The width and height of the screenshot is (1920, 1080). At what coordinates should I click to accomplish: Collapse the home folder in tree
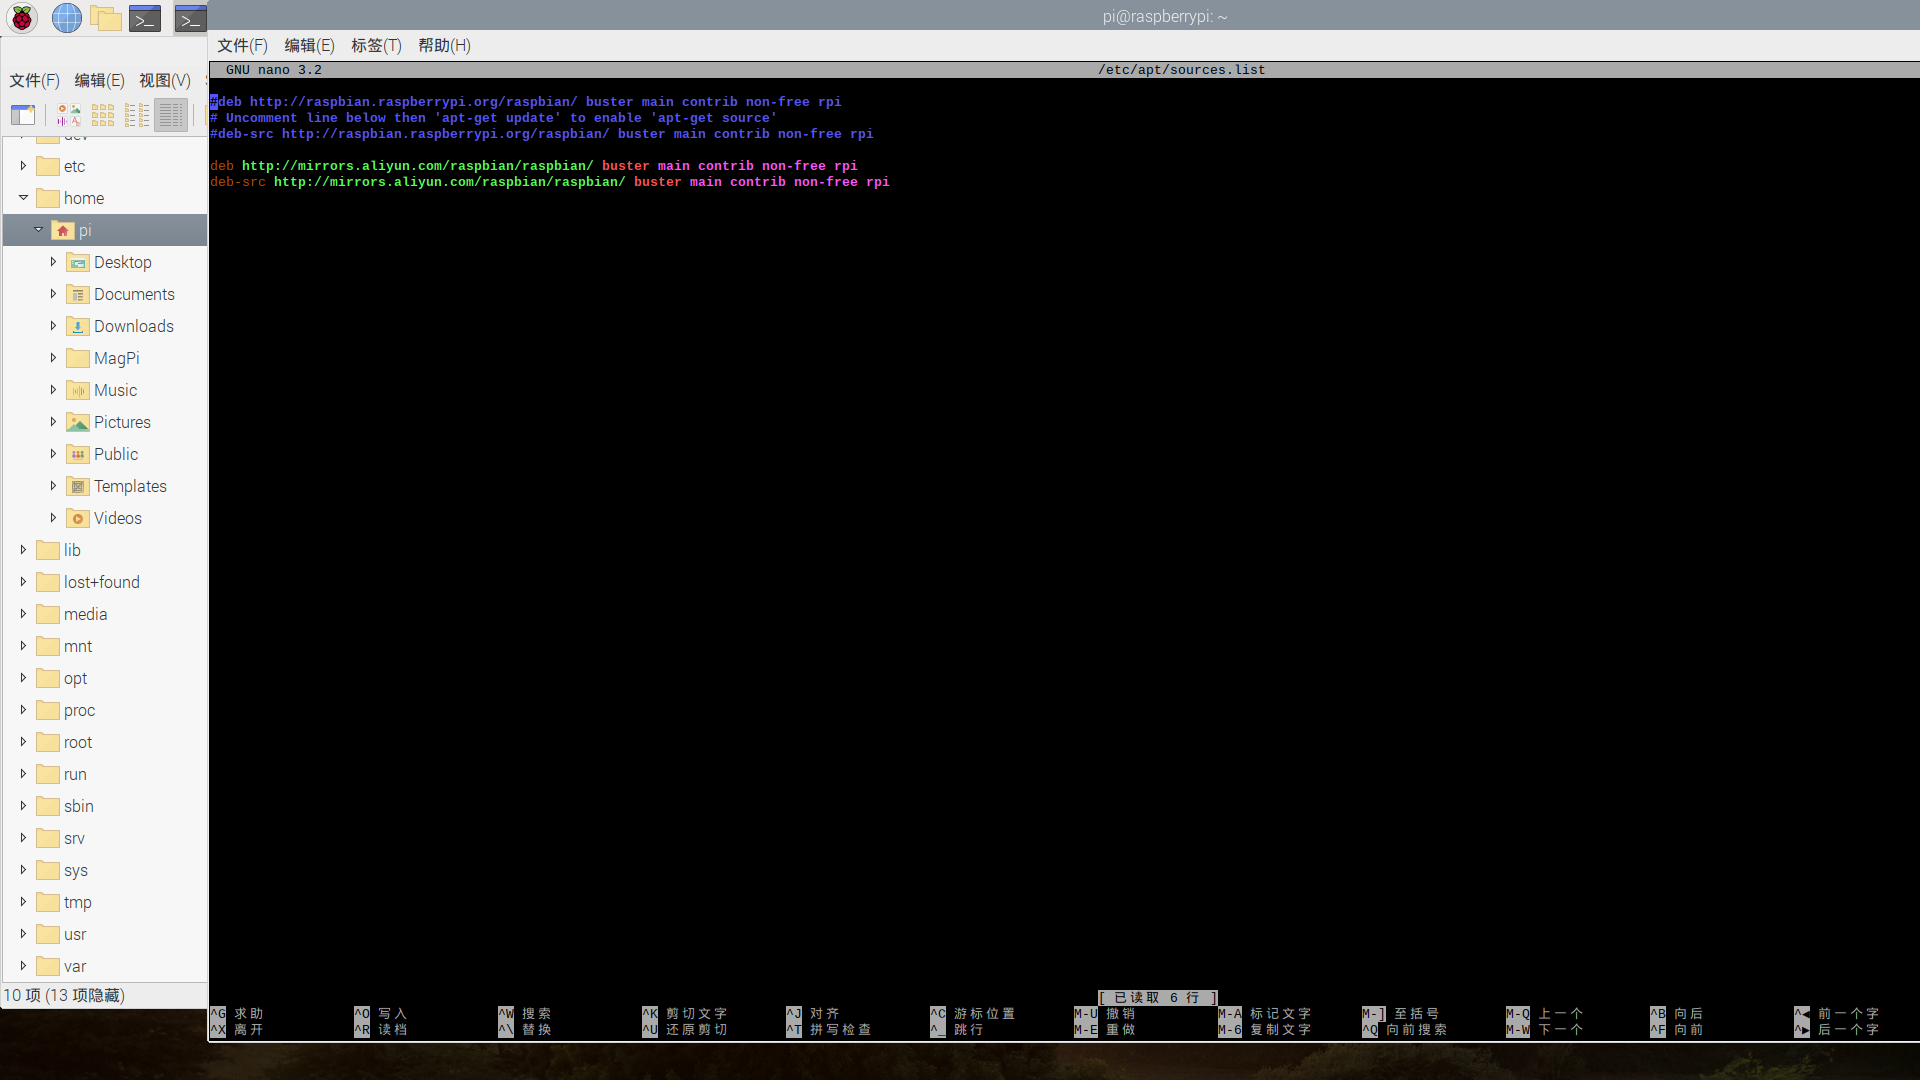23,198
